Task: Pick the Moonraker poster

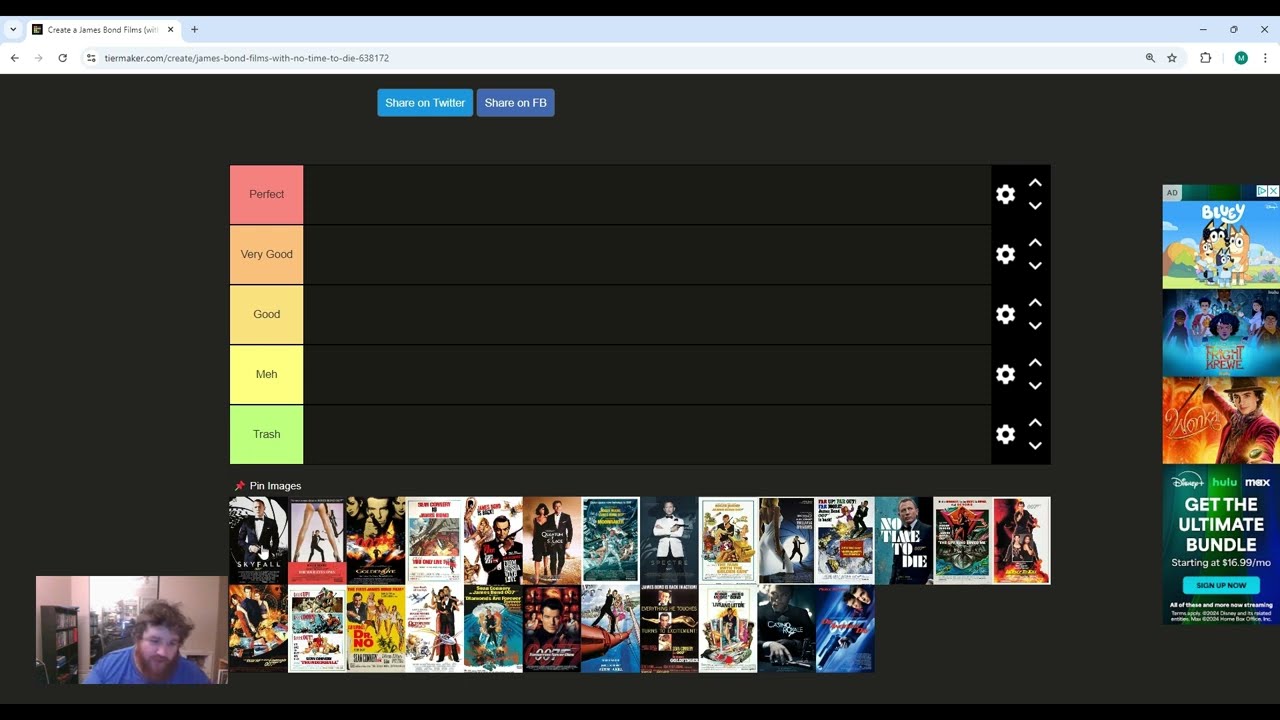Action: point(611,540)
